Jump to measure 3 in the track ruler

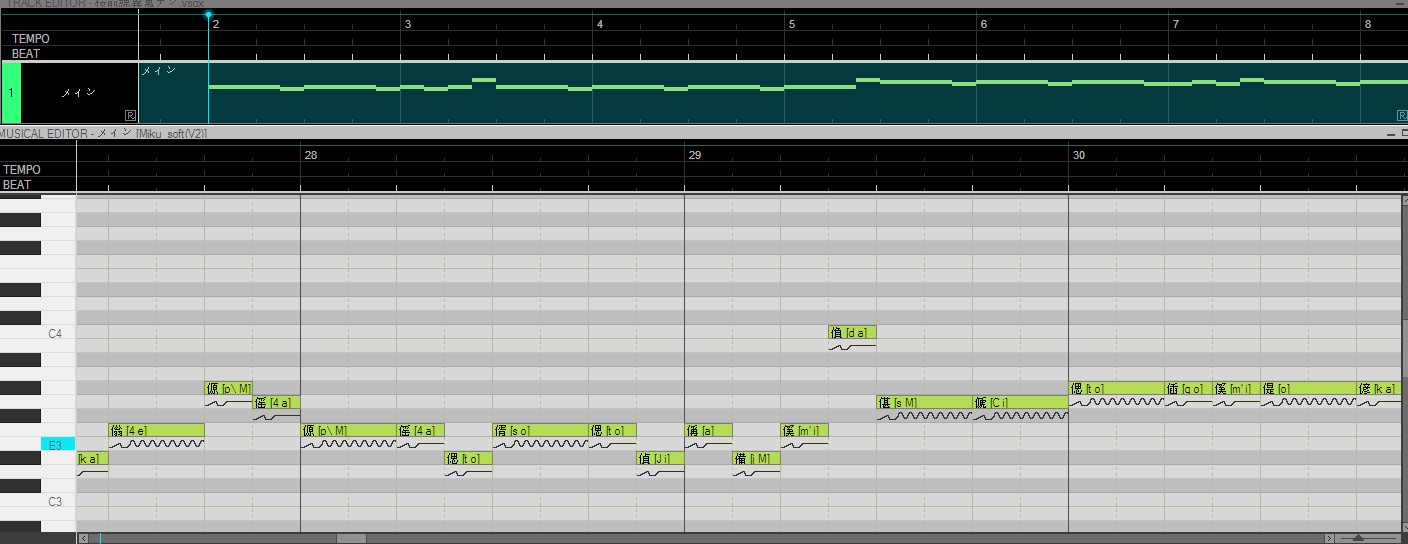pyautogui.click(x=407, y=24)
